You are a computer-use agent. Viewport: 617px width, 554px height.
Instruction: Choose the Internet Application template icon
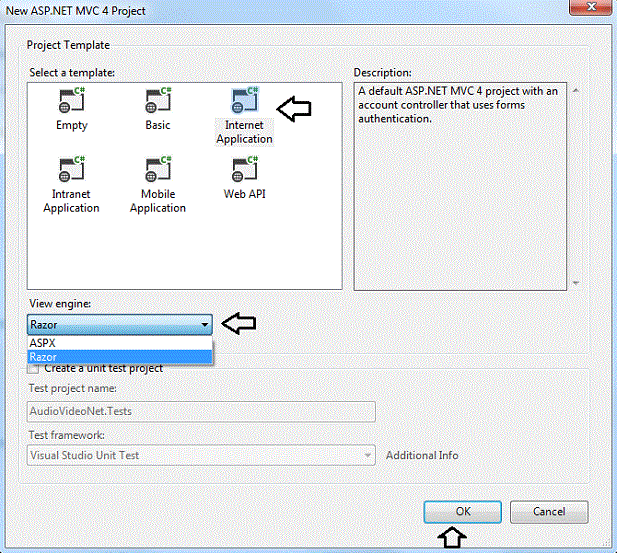[x=245, y=100]
